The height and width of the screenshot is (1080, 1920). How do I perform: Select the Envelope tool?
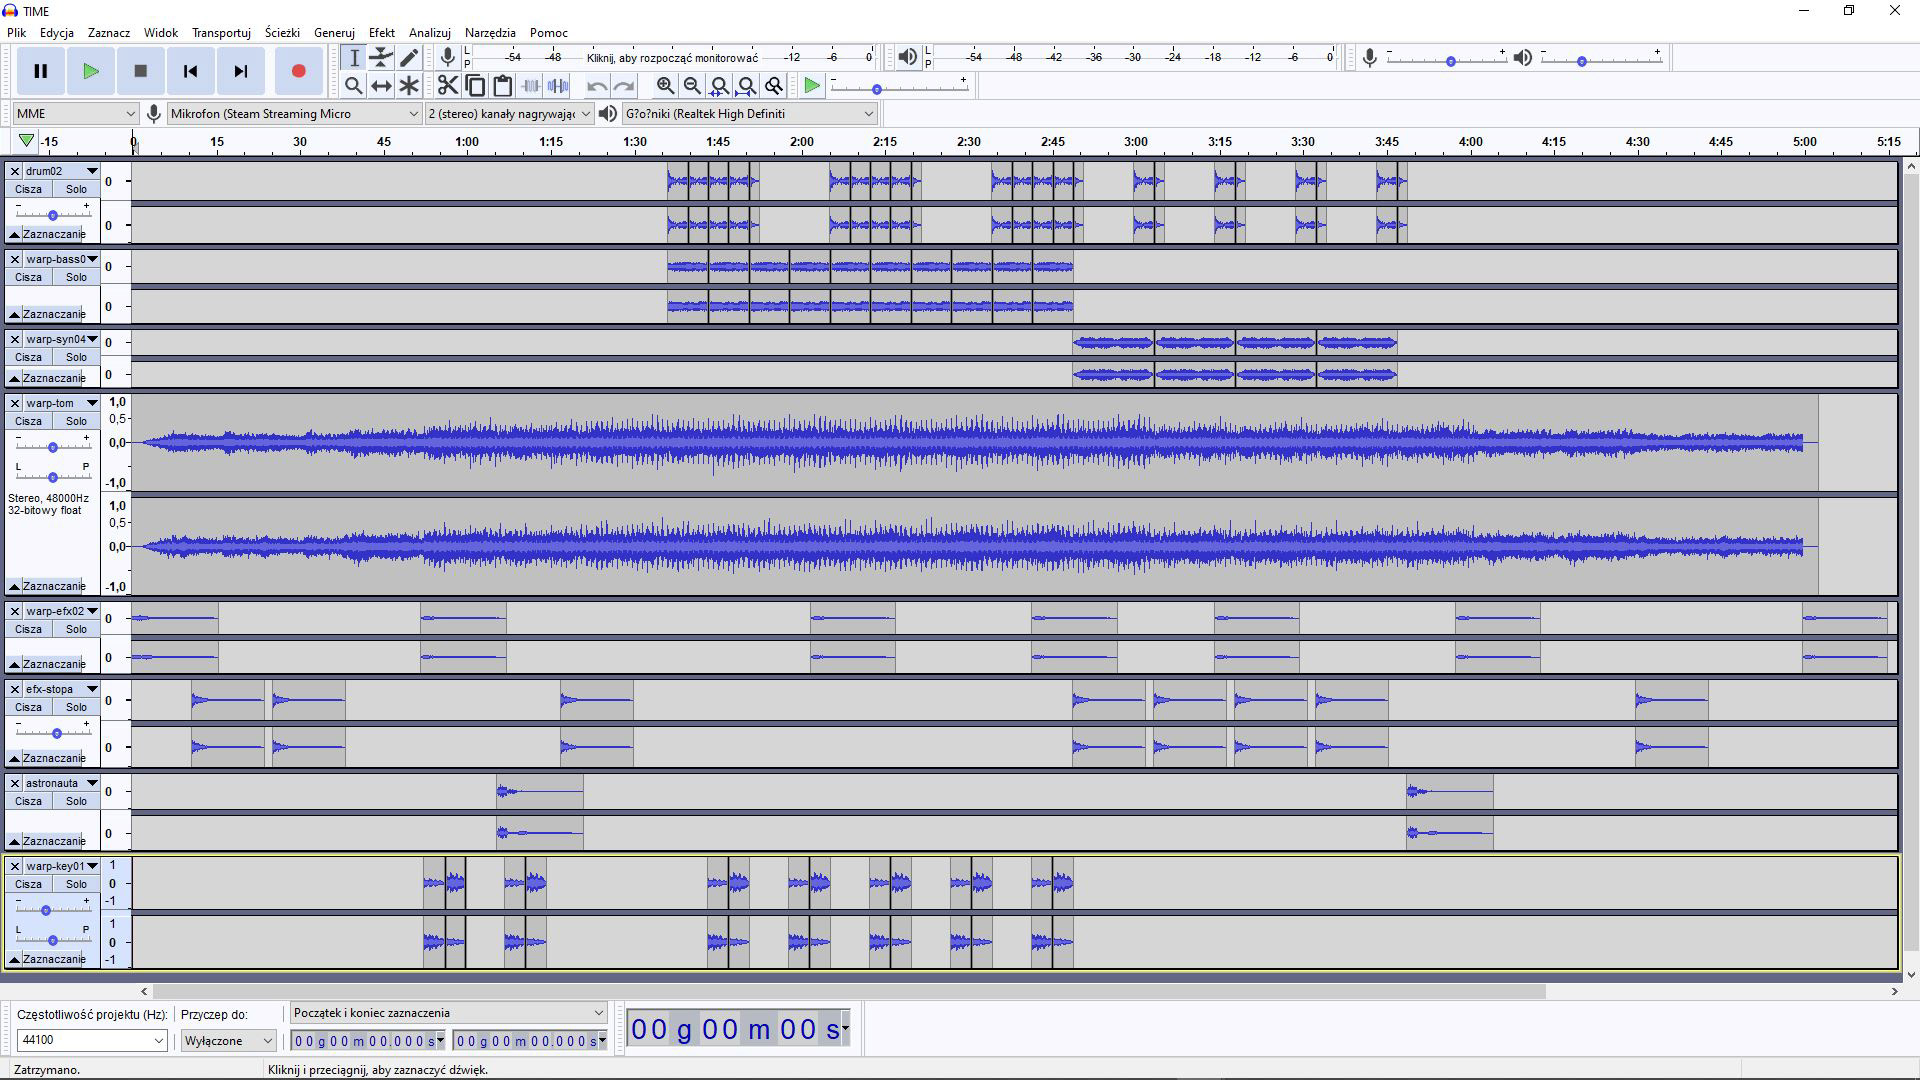(381, 57)
